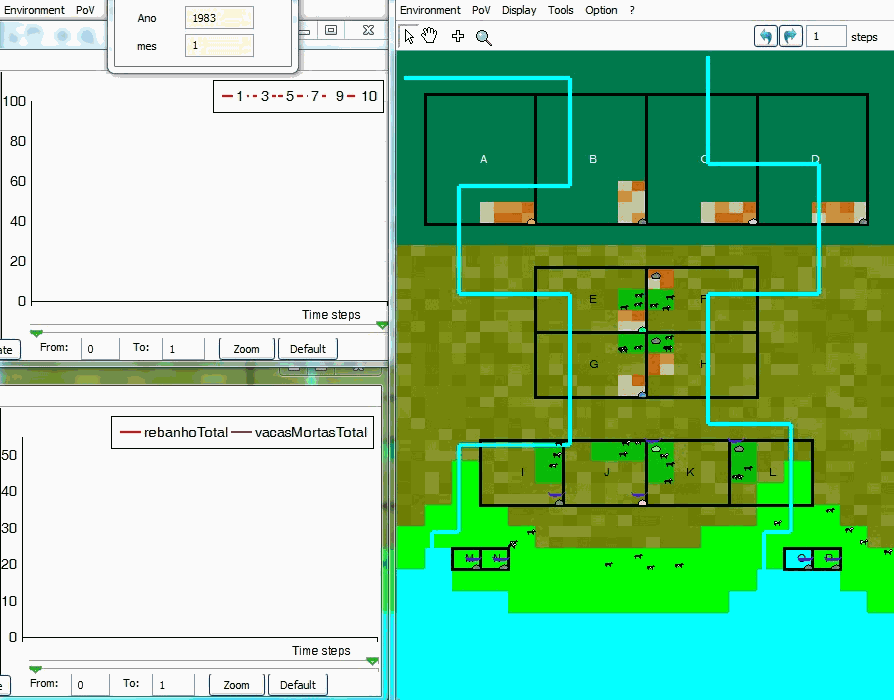Click the step forward arrow icon
The height and width of the screenshot is (700, 894).
pos(790,37)
